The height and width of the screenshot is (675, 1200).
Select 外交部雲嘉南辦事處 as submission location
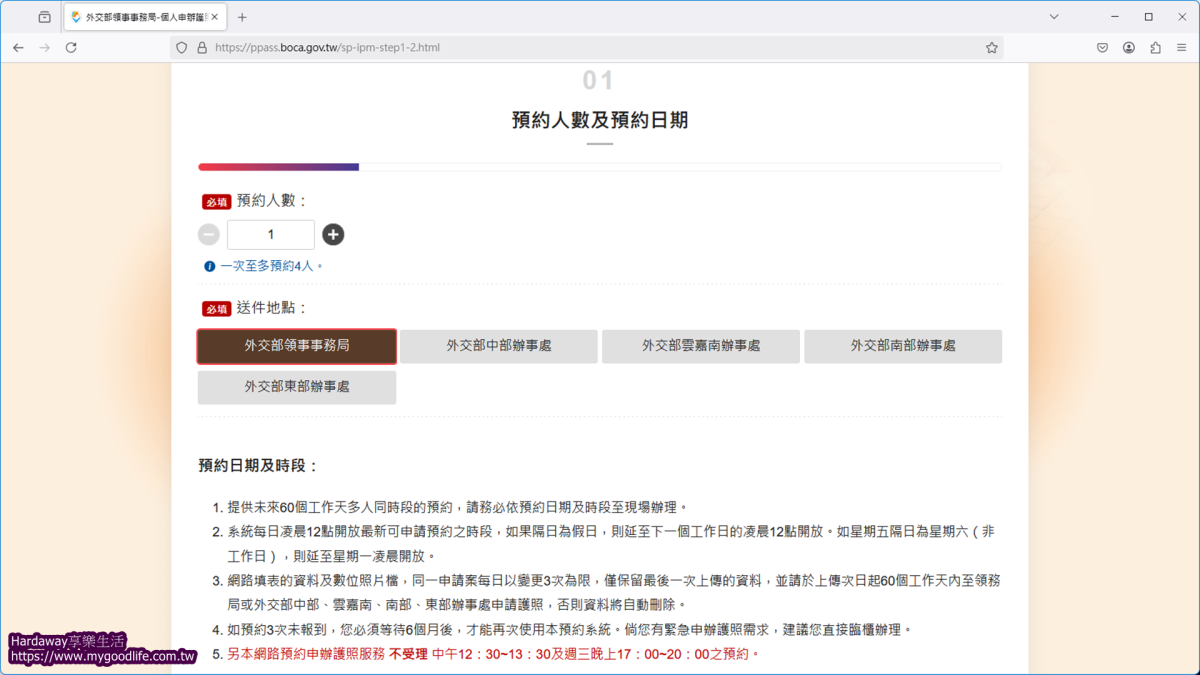pyautogui.click(x=700, y=345)
